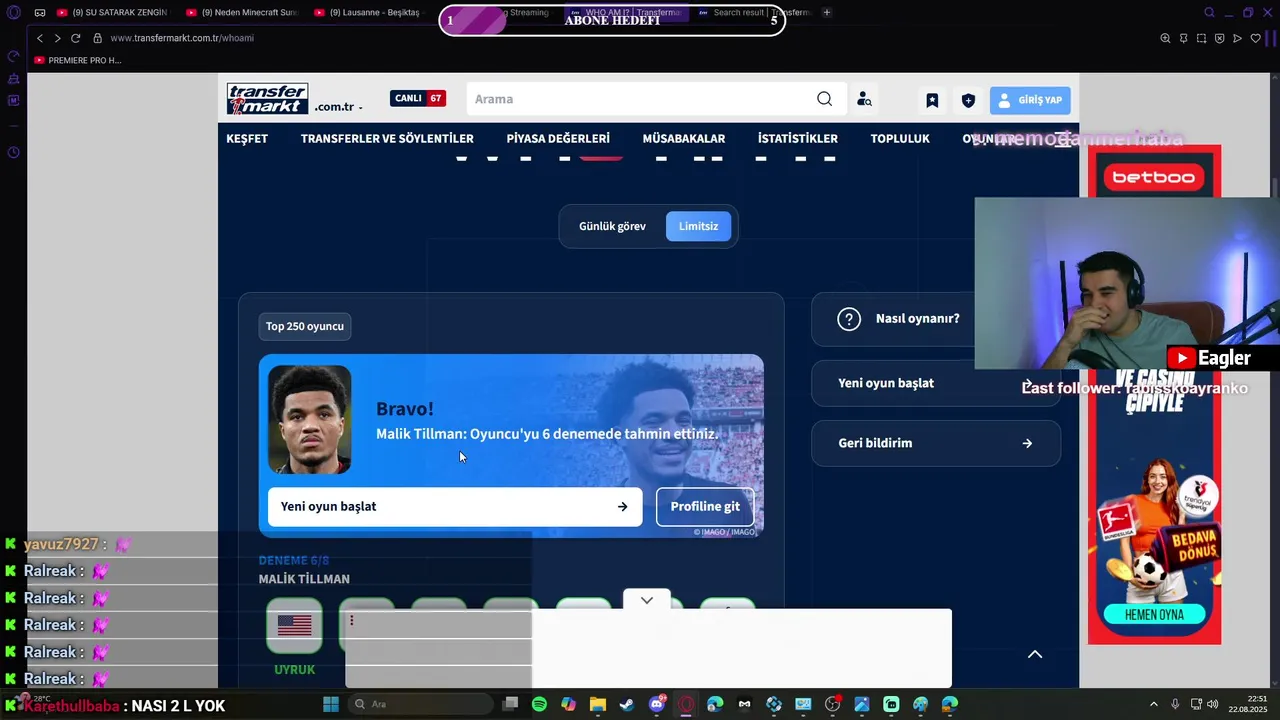Click the pin icon in Opera address bar
The height and width of the screenshot is (720, 1280).
(1183, 38)
